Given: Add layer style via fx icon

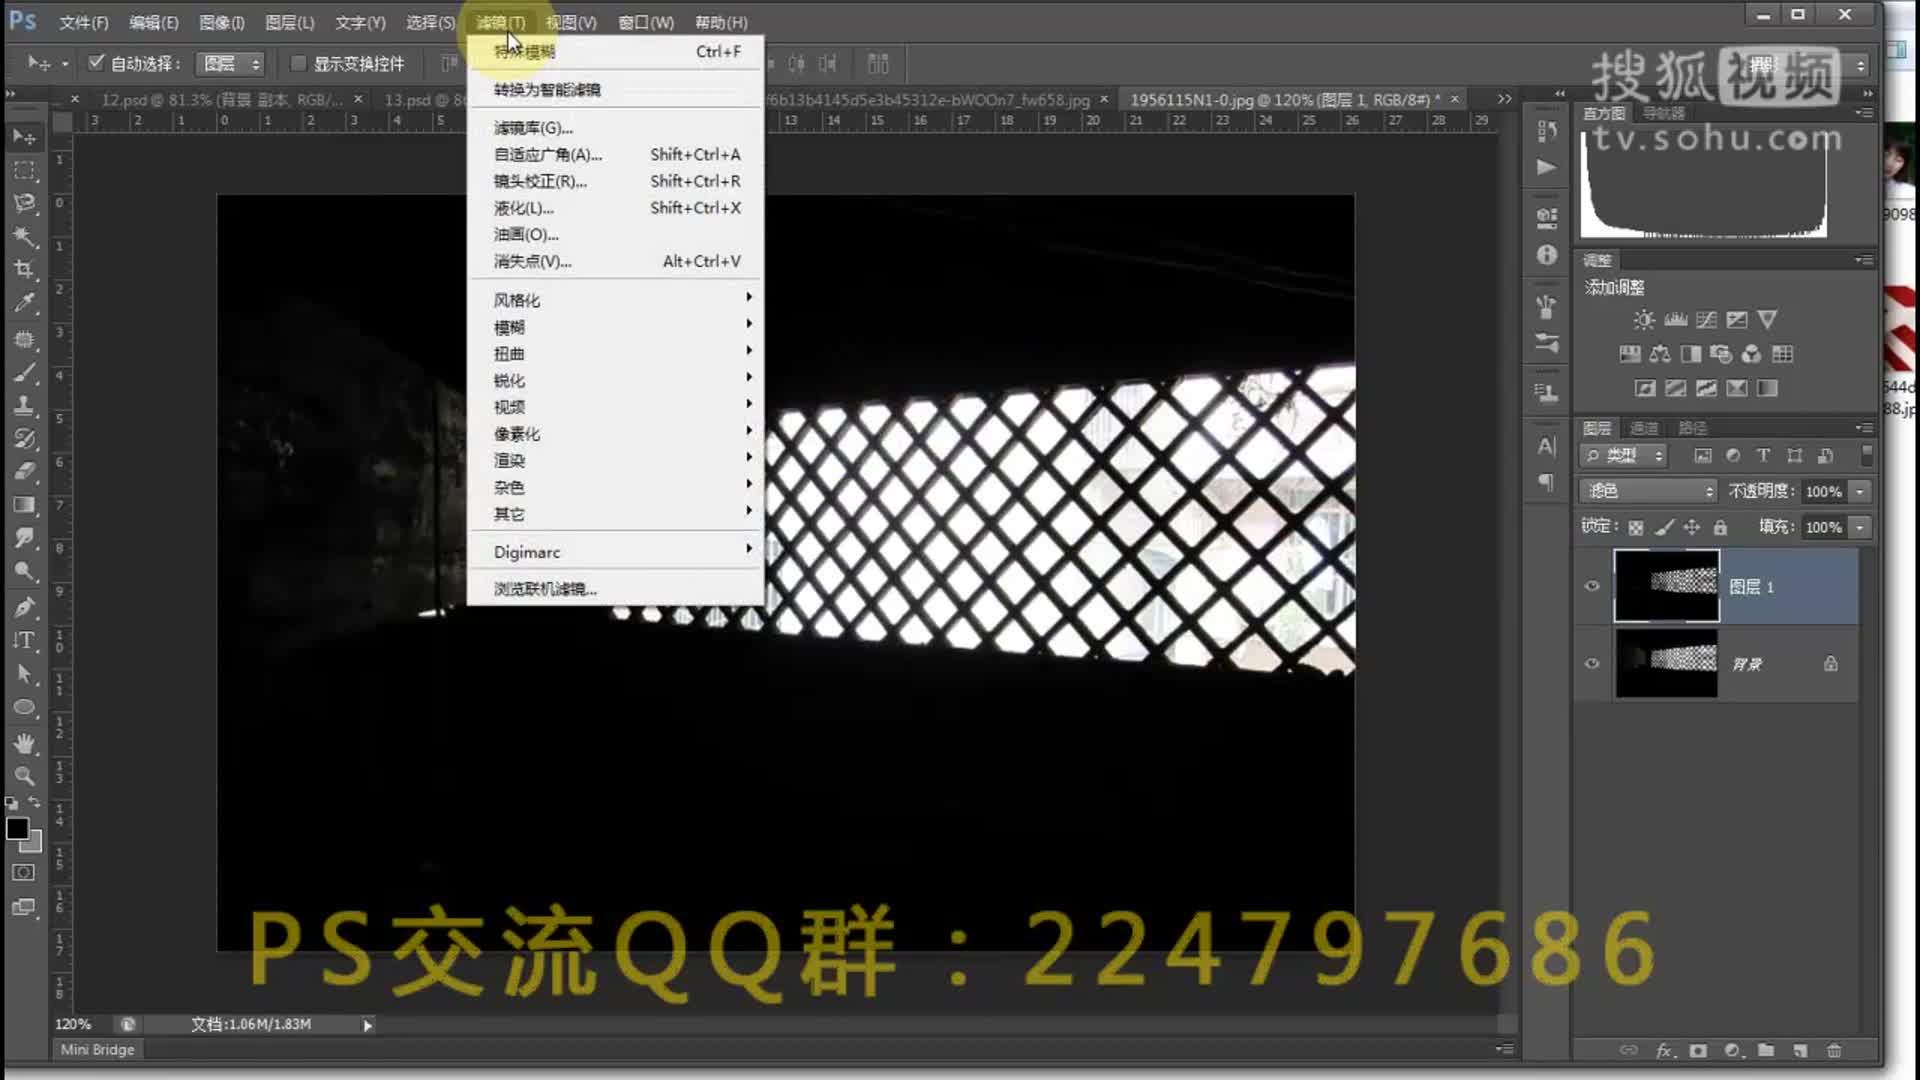Looking at the screenshot, I should pyautogui.click(x=1664, y=1050).
